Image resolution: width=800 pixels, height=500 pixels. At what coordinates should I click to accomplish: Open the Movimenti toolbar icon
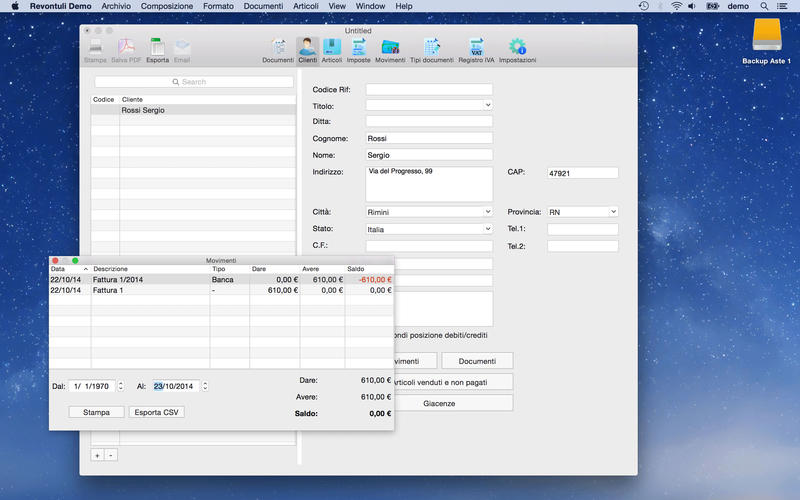point(390,48)
